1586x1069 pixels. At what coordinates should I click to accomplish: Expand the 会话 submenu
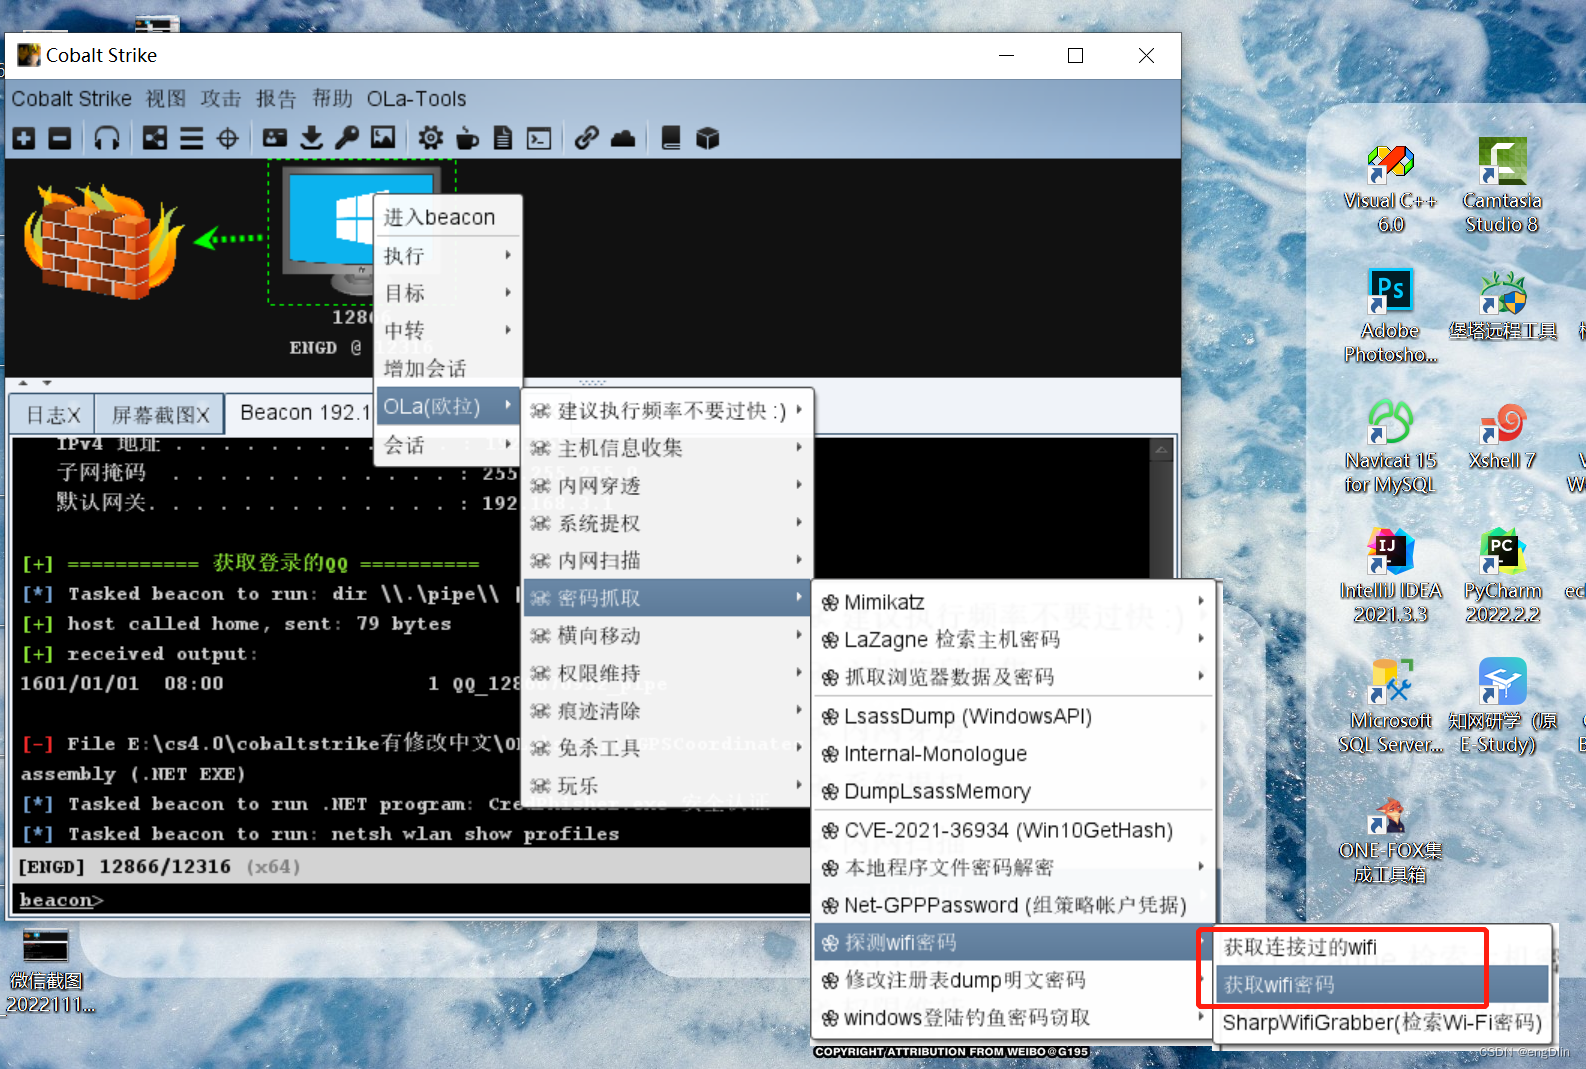(448, 445)
